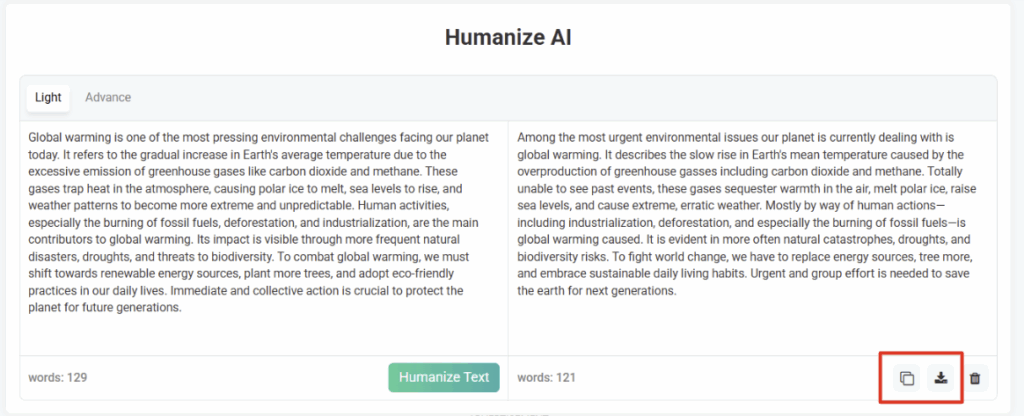Copy the humanized output text
Viewport: 1024px width, 416px height.
click(907, 378)
